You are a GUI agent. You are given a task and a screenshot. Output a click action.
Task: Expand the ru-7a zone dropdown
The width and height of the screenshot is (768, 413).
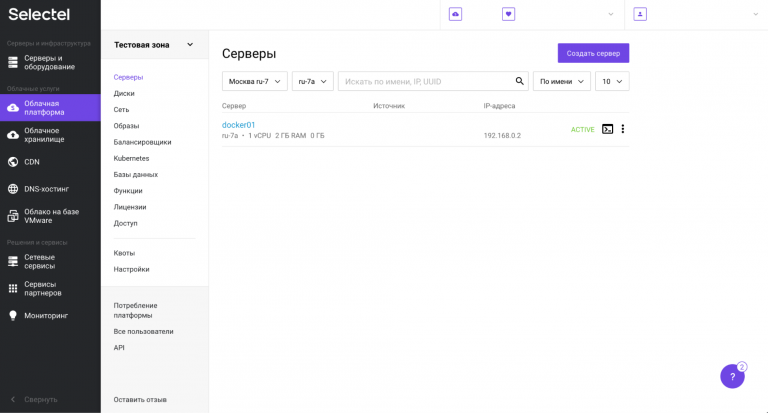312,81
